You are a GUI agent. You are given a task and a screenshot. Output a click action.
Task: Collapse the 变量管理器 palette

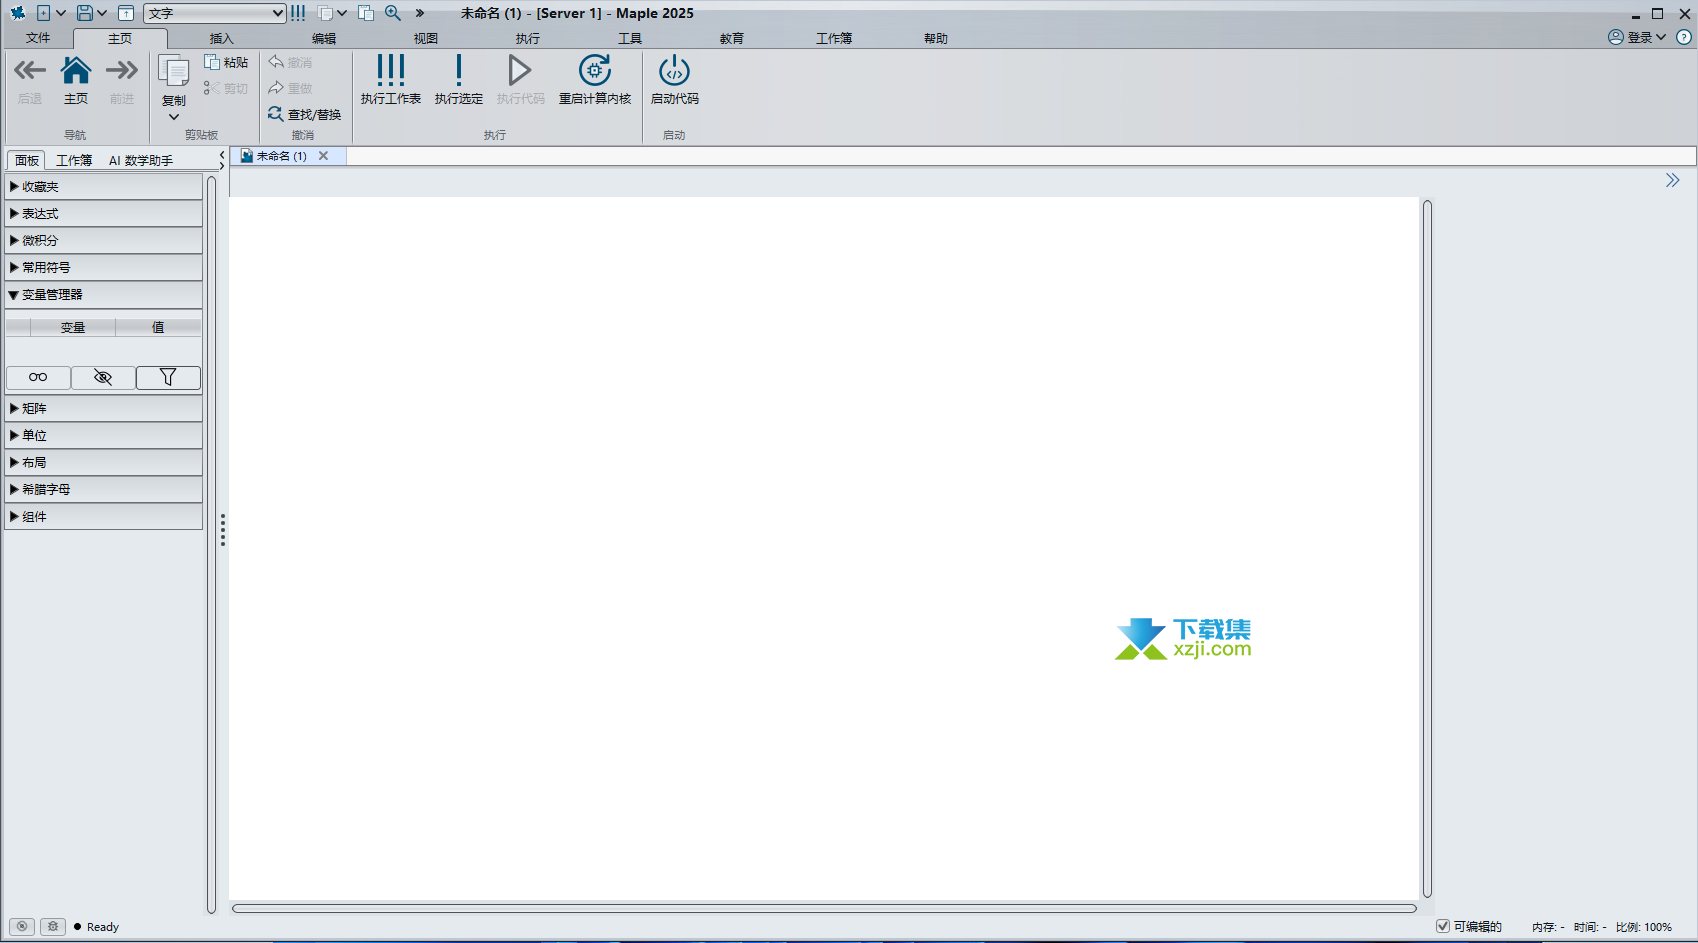coord(104,294)
